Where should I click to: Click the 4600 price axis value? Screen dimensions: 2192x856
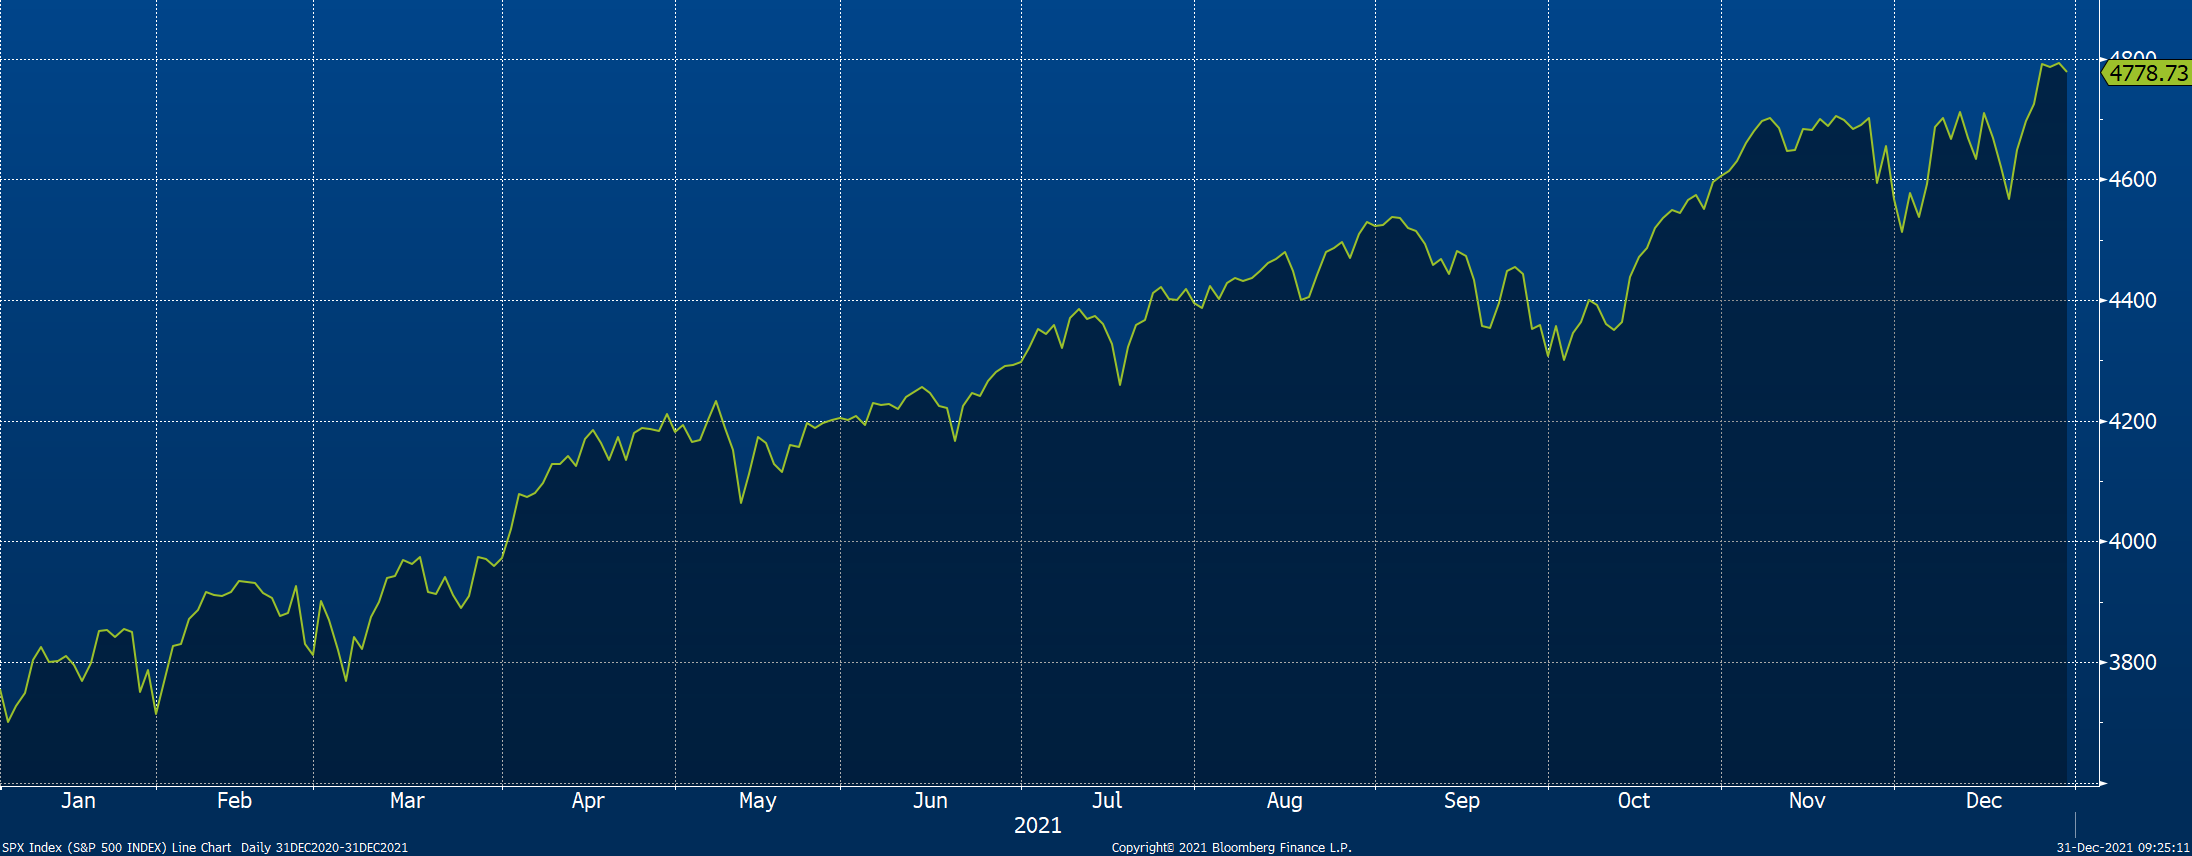(2133, 180)
